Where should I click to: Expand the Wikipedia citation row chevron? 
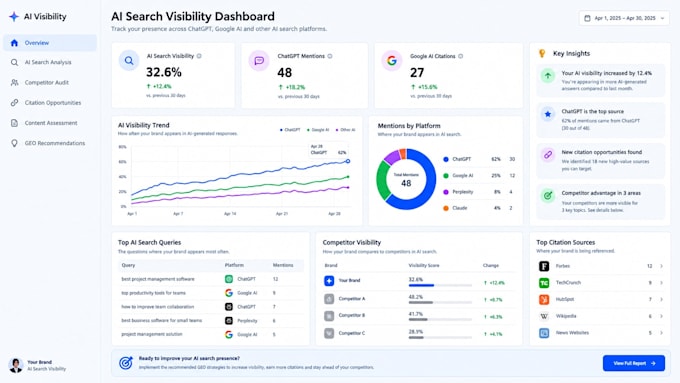(x=661, y=316)
